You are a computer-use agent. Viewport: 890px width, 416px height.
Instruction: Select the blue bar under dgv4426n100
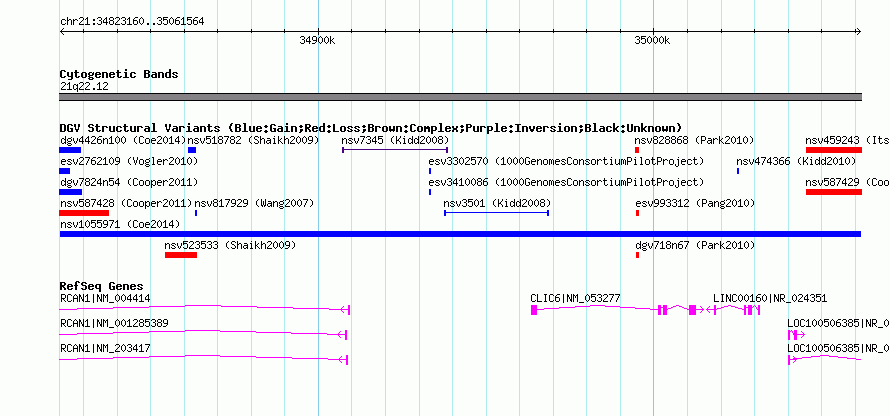click(x=70, y=150)
